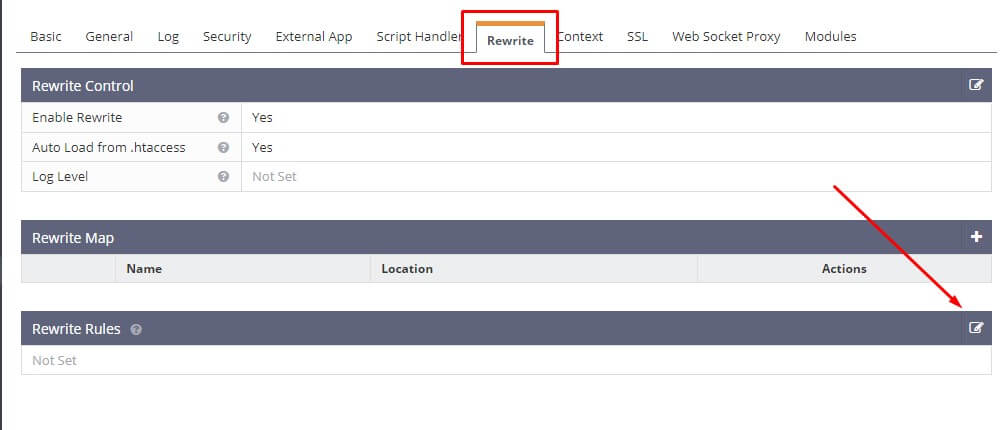The height and width of the screenshot is (430, 1004).
Task: Click the Log Level help icon
Action: click(x=223, y=177)
